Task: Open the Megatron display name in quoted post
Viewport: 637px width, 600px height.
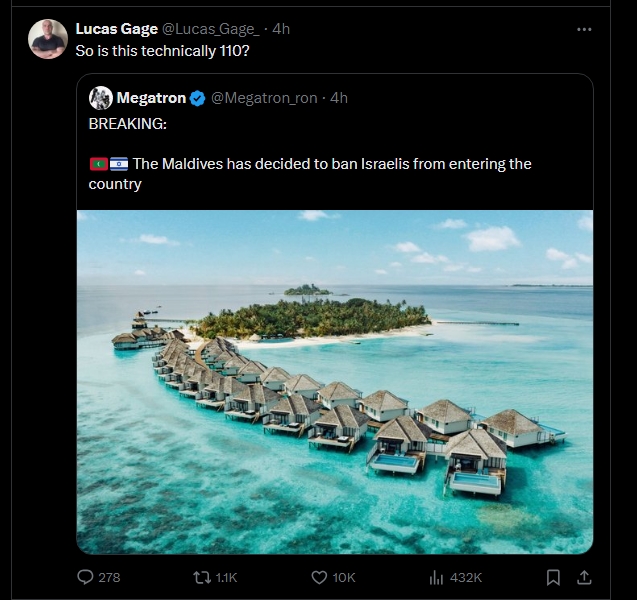Action: click(x=151, y=98)
